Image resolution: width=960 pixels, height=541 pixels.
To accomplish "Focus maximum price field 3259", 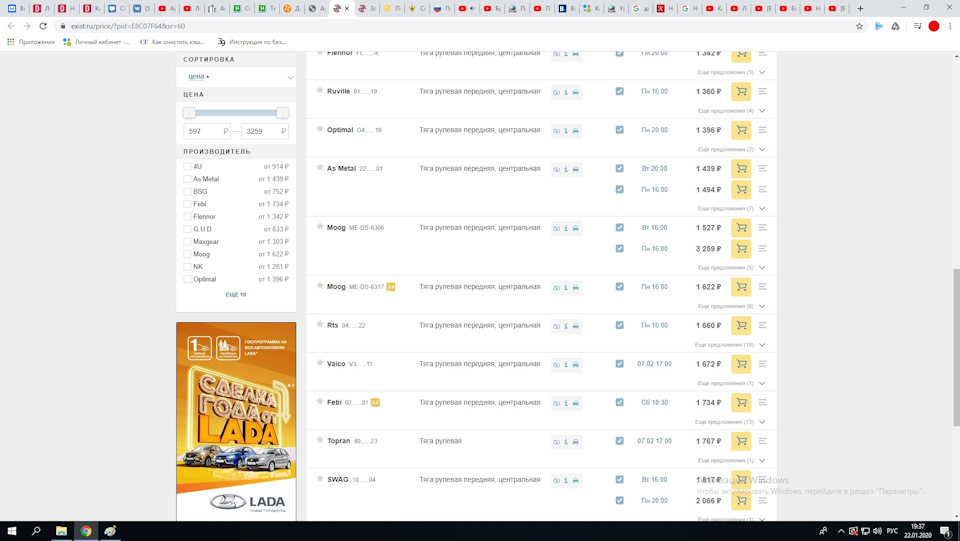I will pos(264,131).
